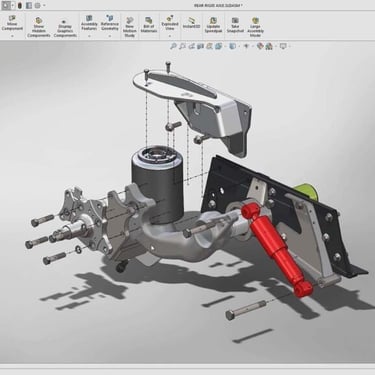Click the Select cursor tool in title bar

(6, 5)
